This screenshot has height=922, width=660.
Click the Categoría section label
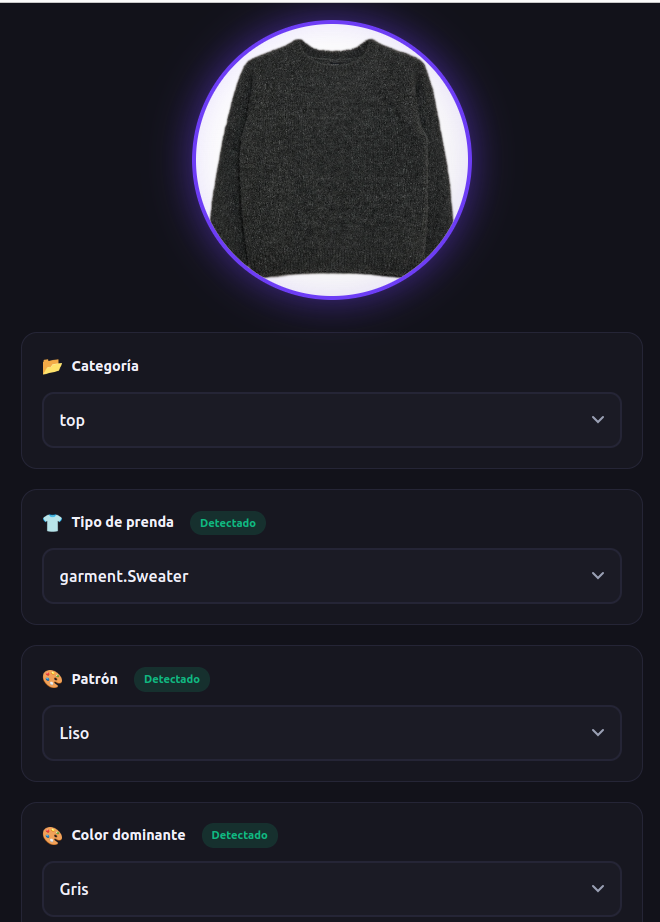pos(105,366)
